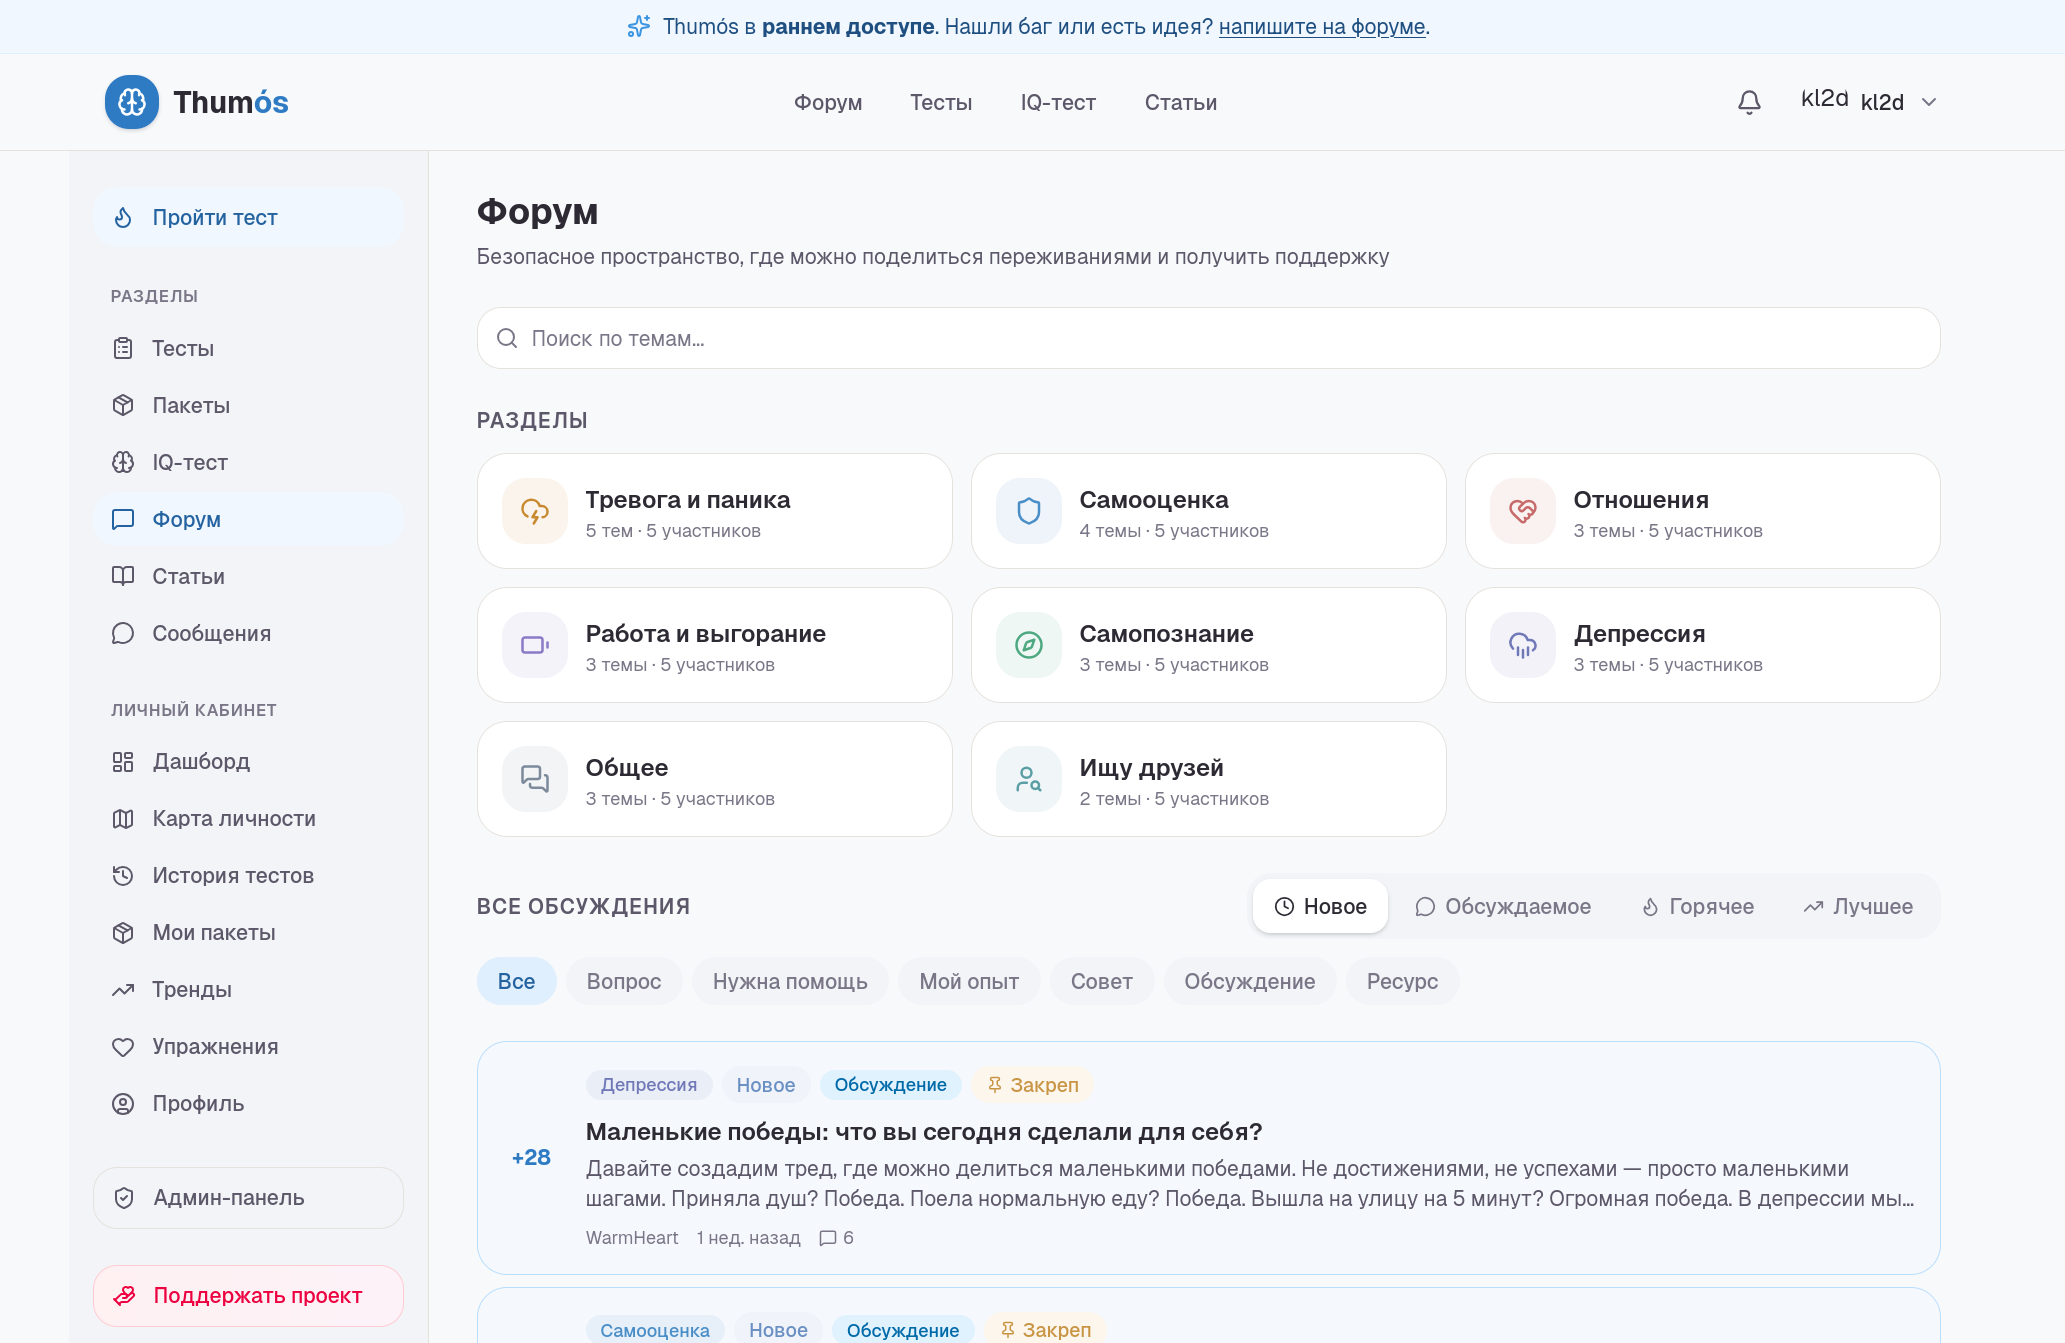The height and width of the screenshot is (1343, 2065).
Task: Toggle the Вопрос filter chip
Action: coord(624,981)
